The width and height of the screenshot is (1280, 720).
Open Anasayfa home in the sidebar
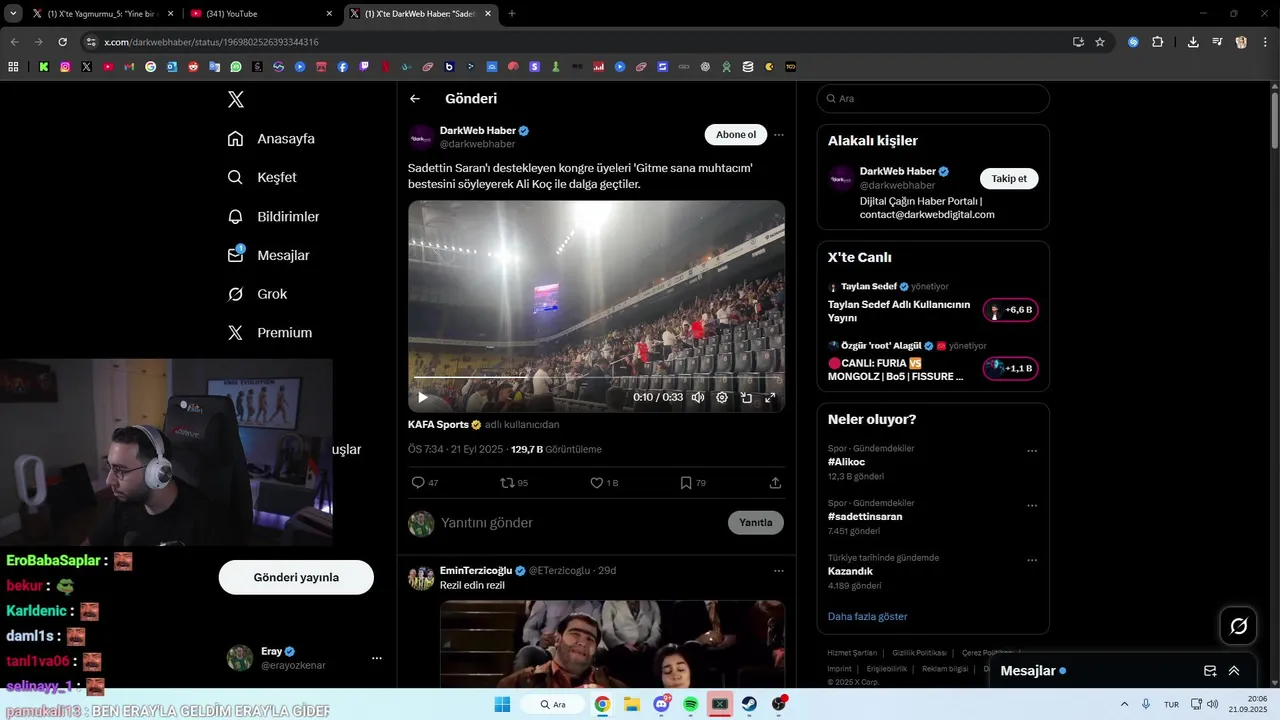271,138
